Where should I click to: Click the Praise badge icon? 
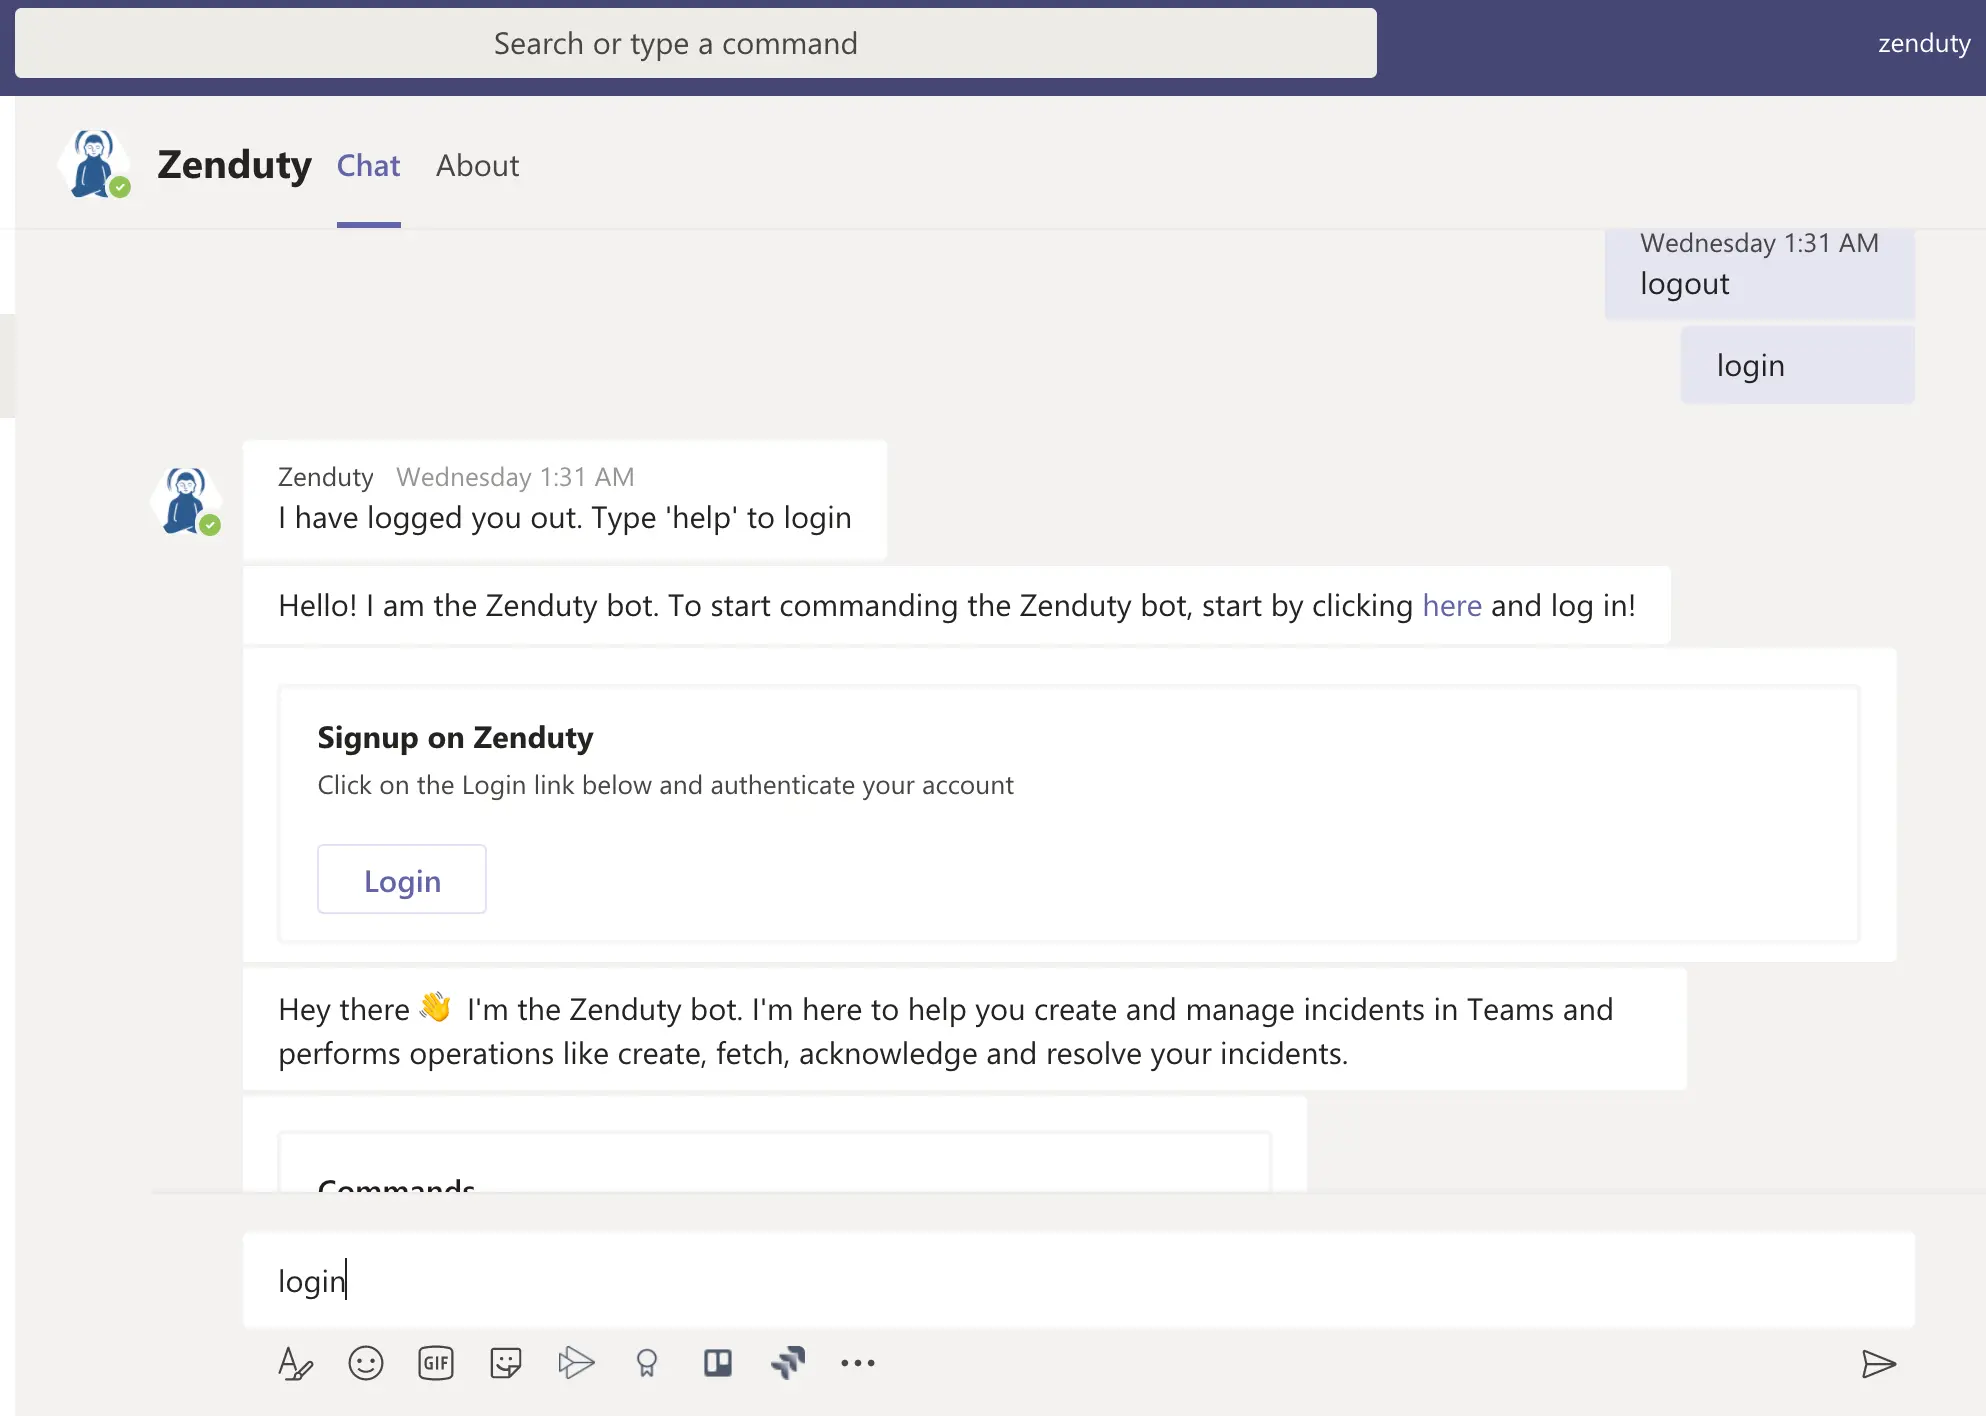click(x=647, y=1363)
